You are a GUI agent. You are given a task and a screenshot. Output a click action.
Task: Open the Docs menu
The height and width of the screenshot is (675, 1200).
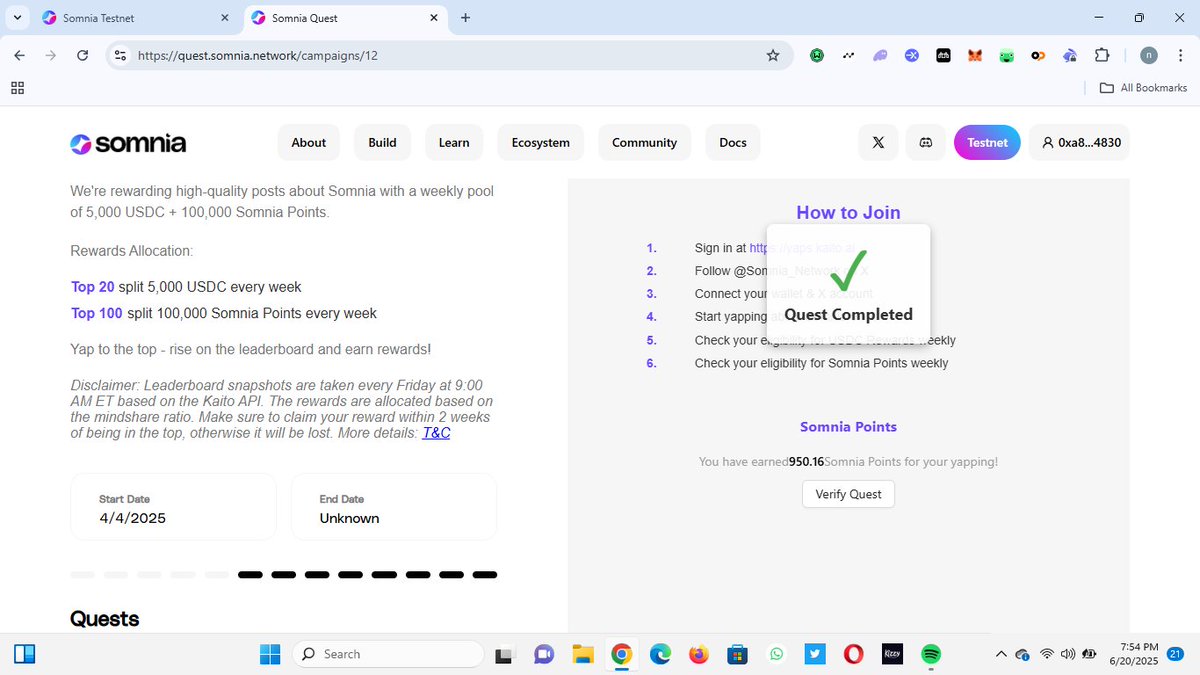click(733, 143)
